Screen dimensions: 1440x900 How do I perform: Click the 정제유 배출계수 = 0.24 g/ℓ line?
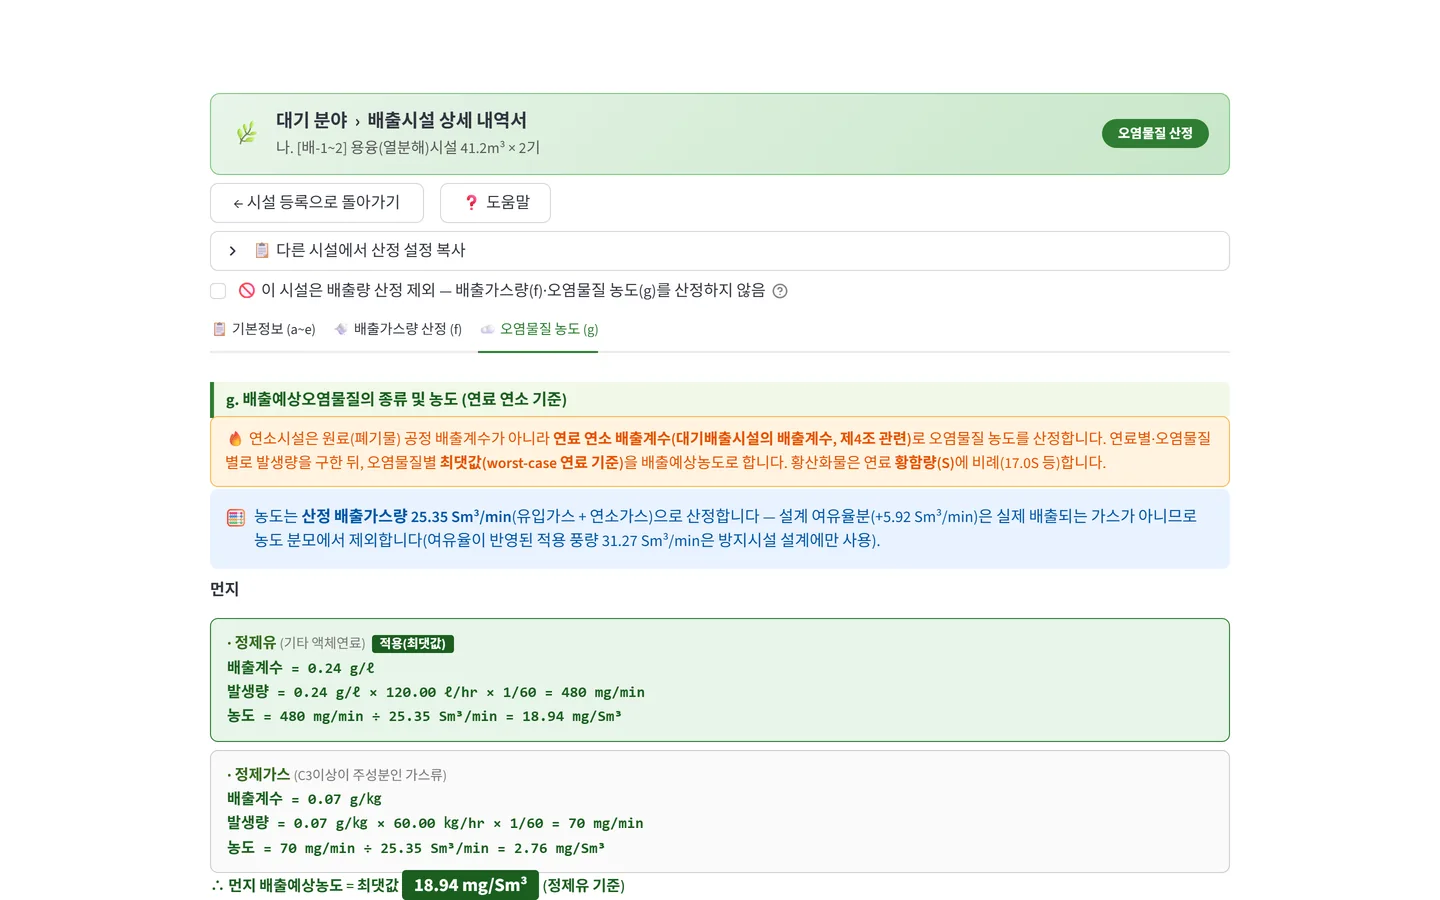(301, 668)
